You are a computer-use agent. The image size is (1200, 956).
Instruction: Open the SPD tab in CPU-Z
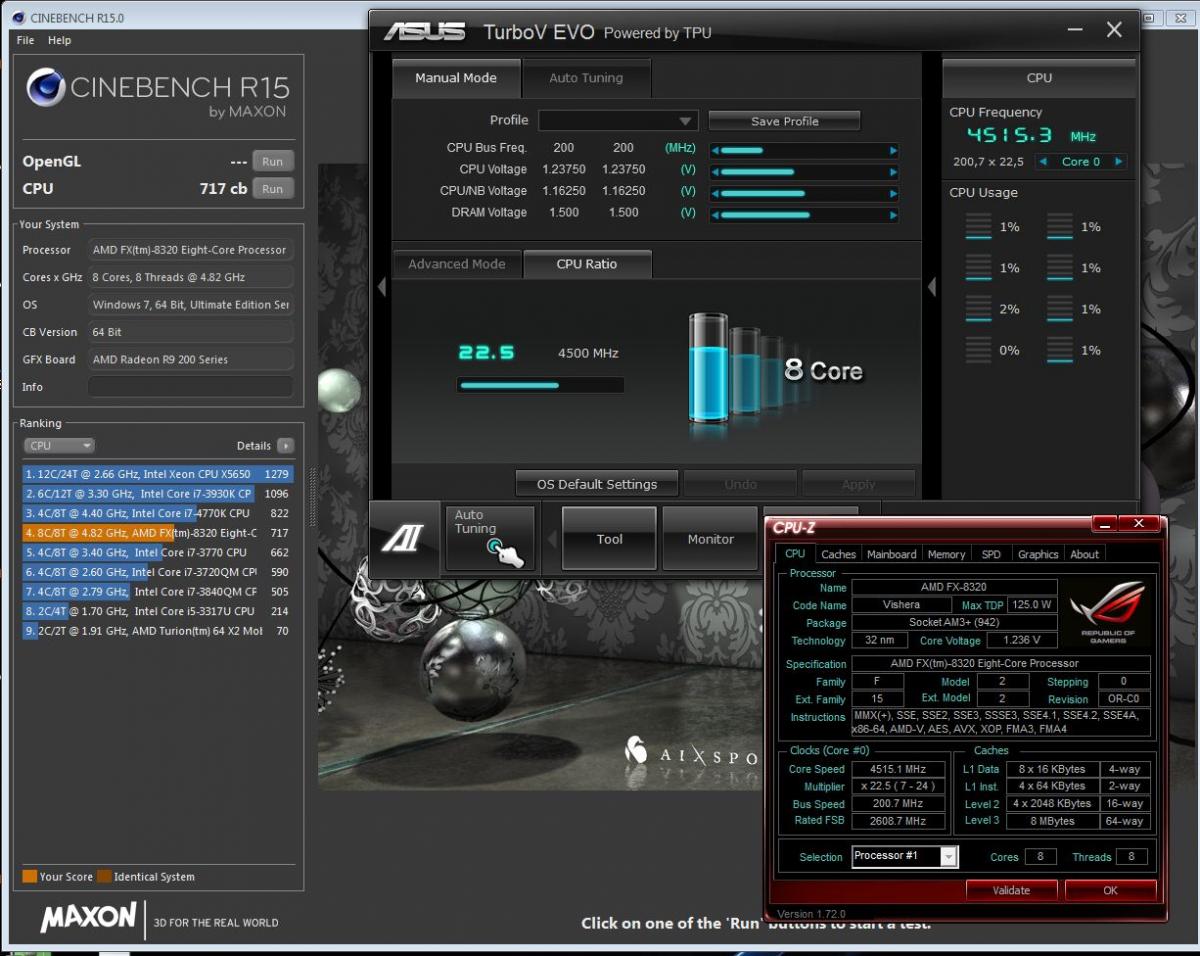pyautogui.click(x=990, y=554)
